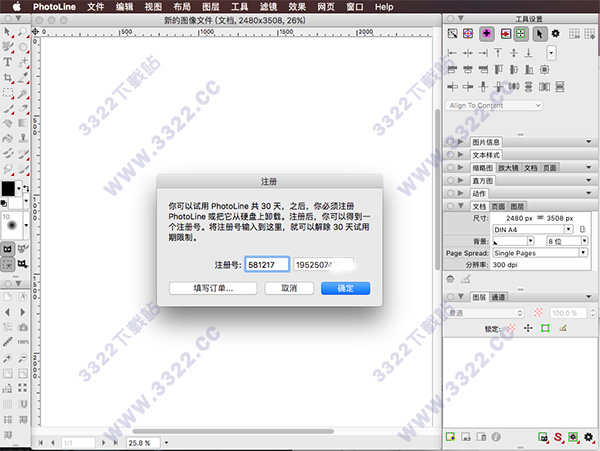Image resolution: width=600 pixels, height=451 pixels.
Task: Center horizontally align icon in tool settings
Action: point(468,53)
